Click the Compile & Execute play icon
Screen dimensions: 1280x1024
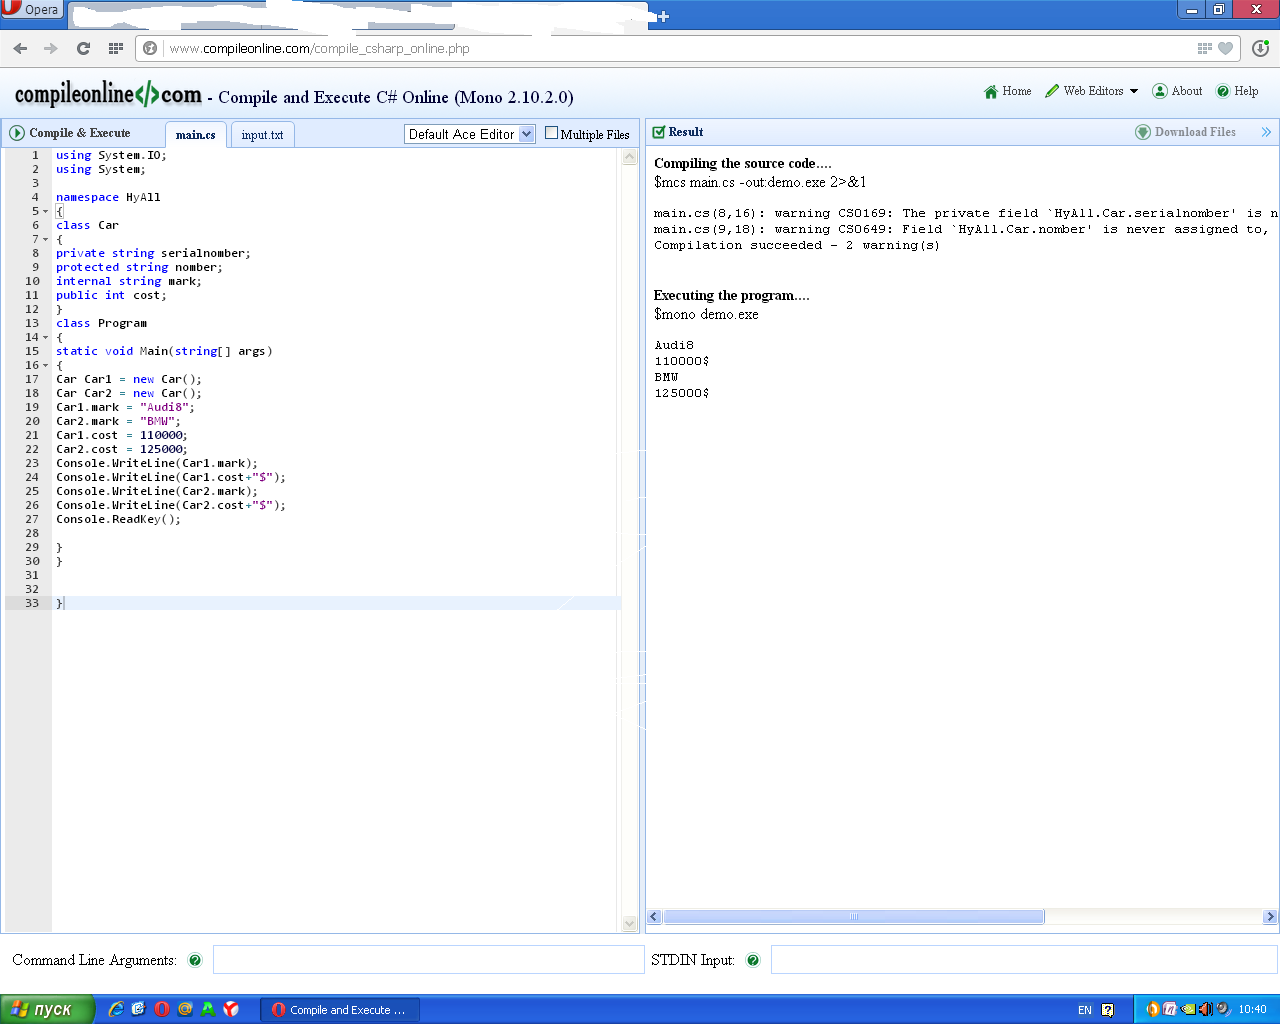coord(17,133)
